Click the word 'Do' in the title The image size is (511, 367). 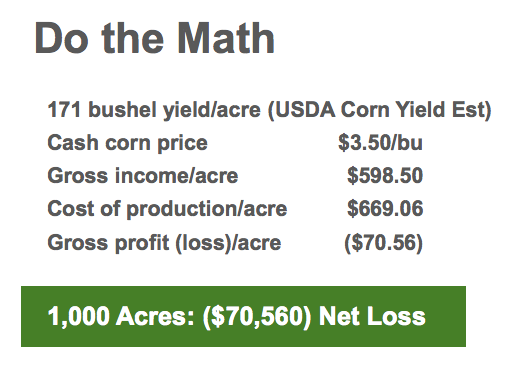(x=62, y=38)
